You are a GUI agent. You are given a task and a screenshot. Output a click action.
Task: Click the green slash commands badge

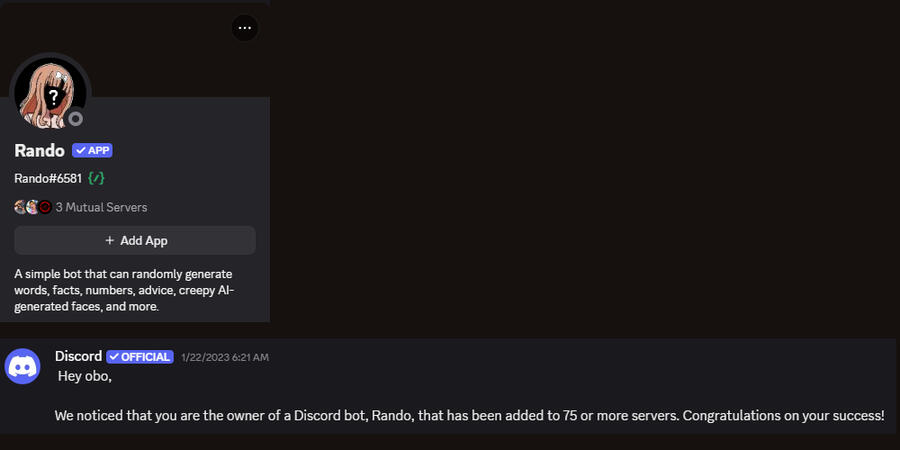pos(96,178)
